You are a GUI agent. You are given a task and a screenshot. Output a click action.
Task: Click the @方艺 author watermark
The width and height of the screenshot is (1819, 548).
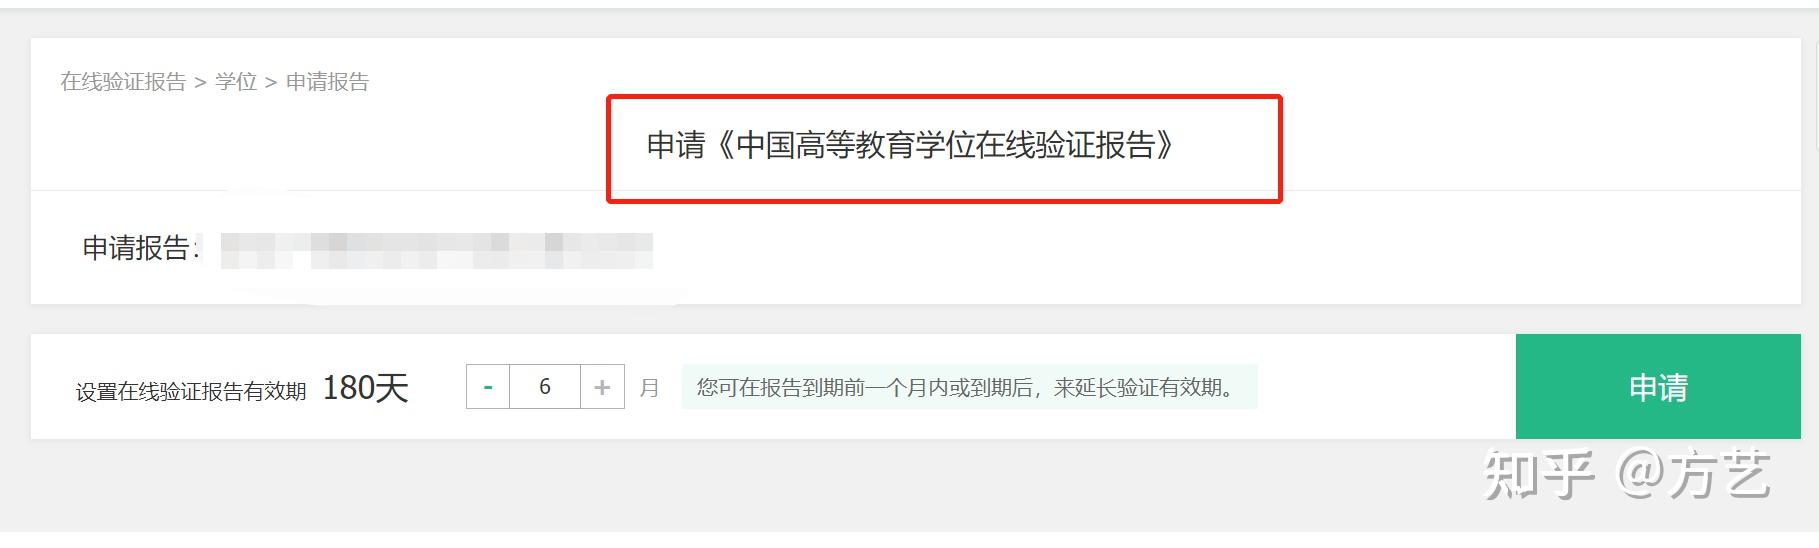click(1694, 475)
